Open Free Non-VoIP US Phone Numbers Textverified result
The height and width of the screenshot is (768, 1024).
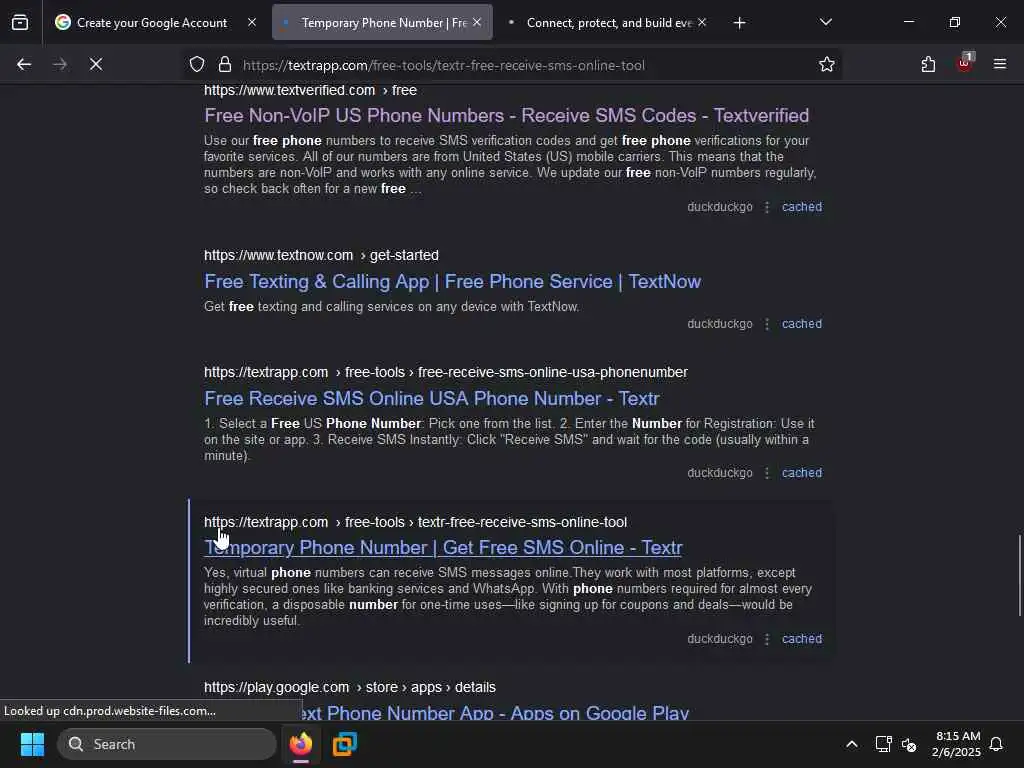coord(507,116)
